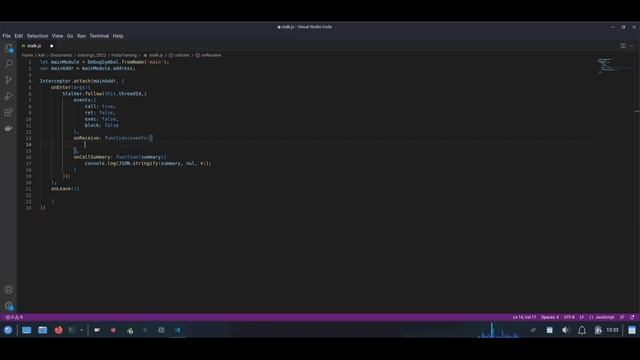Open the Search view in activity bar
640x360 pixels.
tap(9, 64)
